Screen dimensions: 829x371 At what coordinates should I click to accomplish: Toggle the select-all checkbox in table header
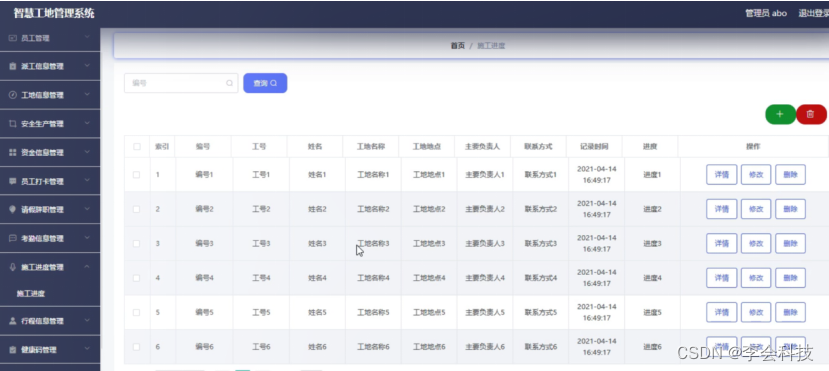(x=137, y=146)
